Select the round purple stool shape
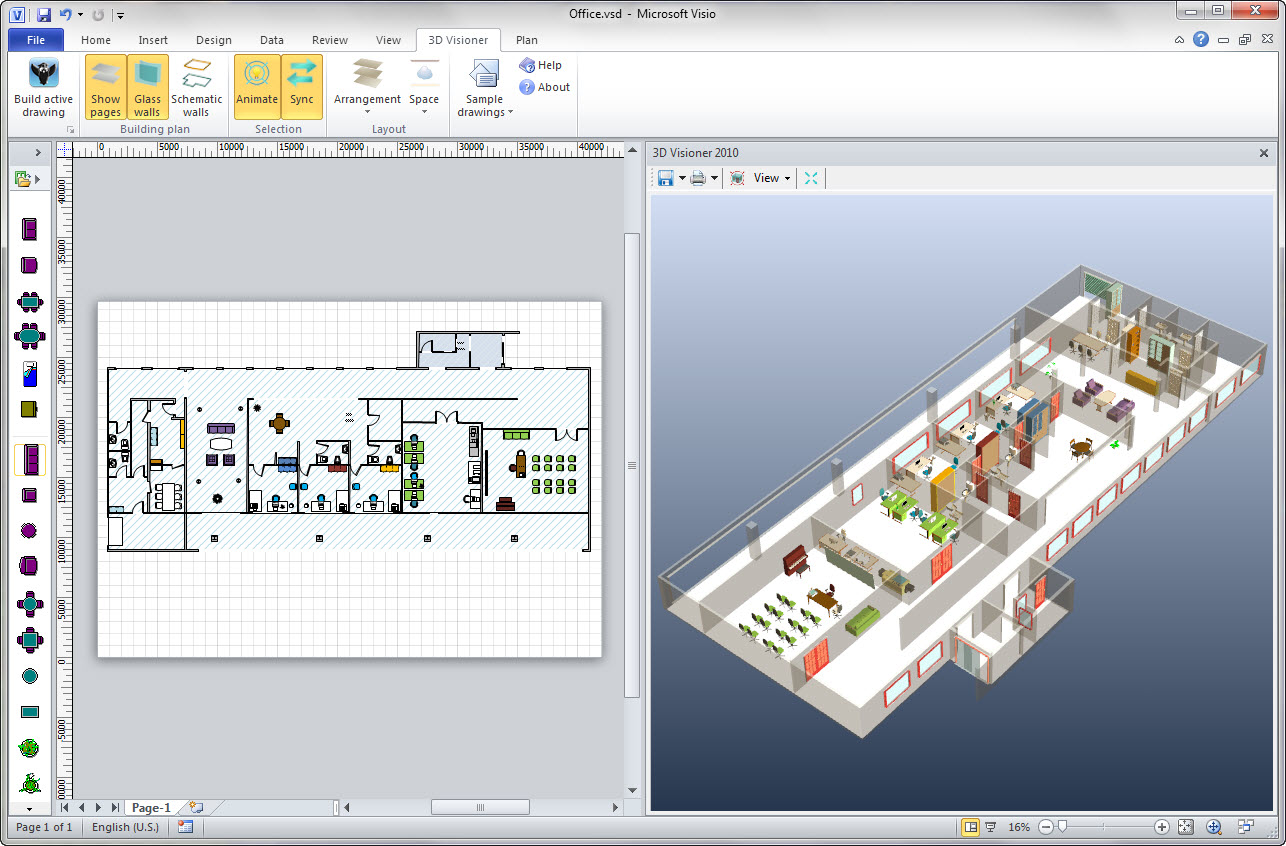 (29, 529)
